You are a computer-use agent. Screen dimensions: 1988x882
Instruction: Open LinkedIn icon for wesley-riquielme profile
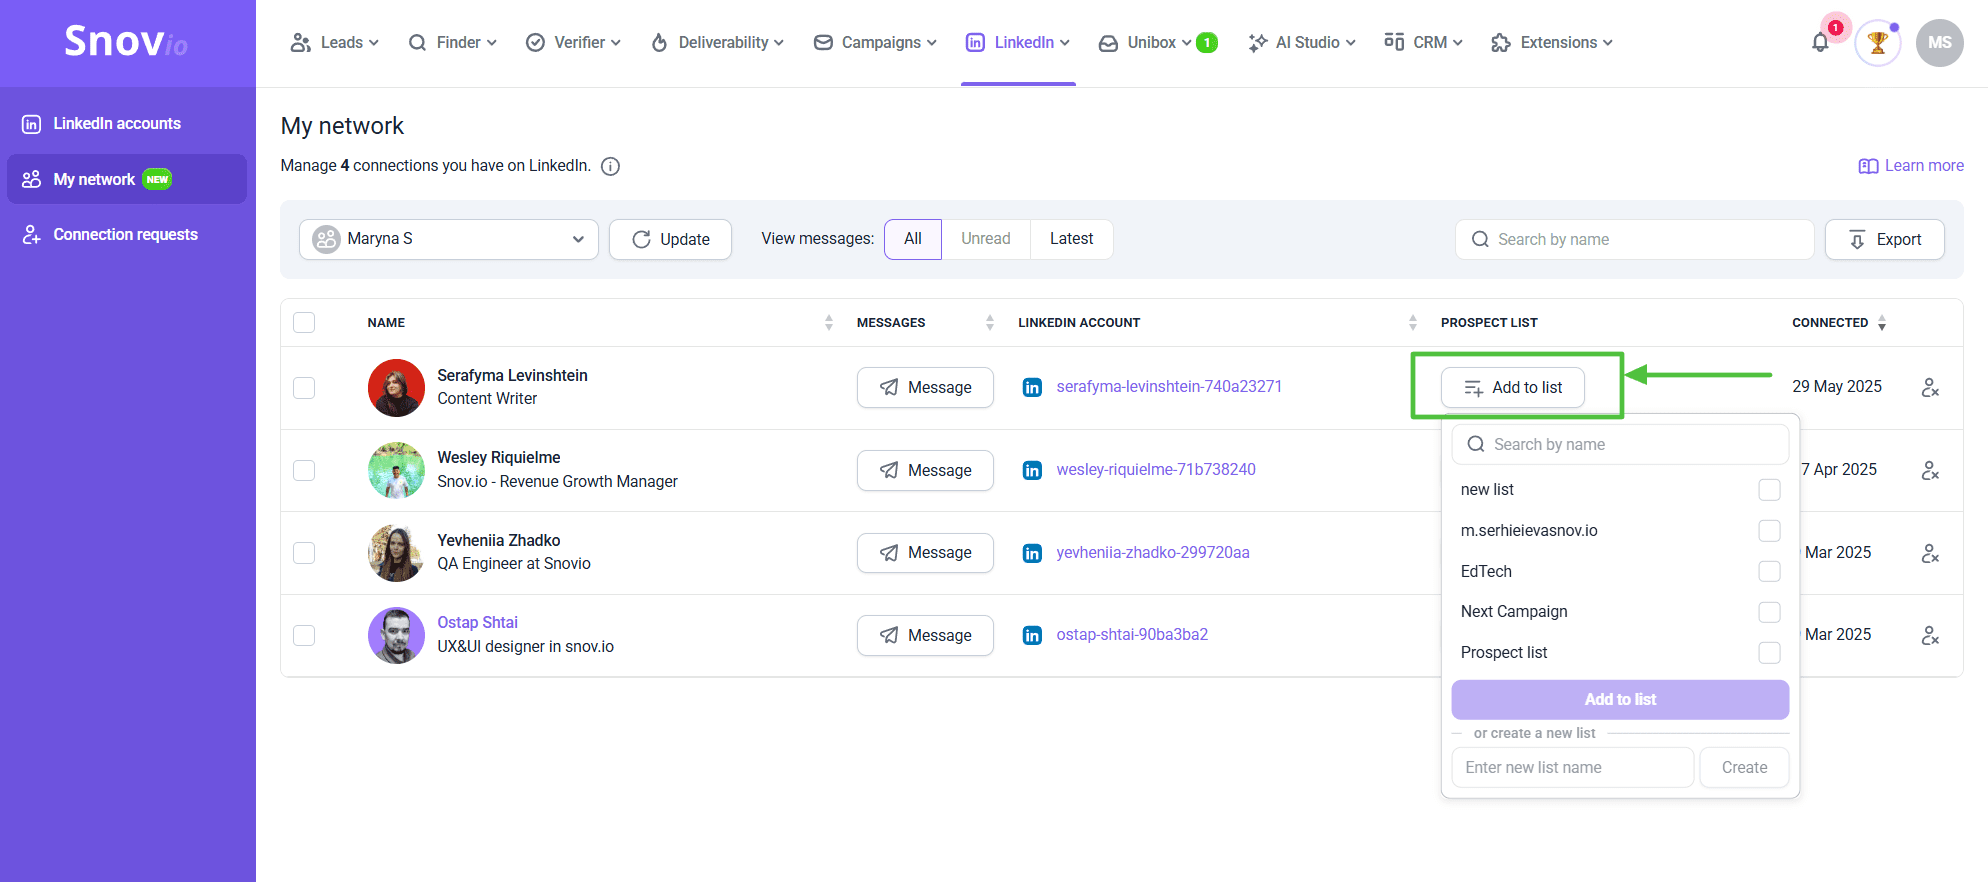(1032, 470)
